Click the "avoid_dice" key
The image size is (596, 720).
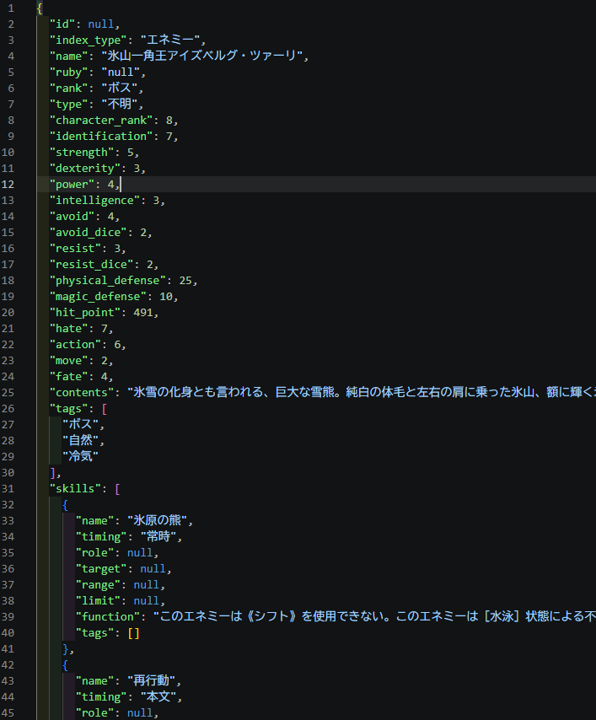pyautogui.click(x=88, y=232)
